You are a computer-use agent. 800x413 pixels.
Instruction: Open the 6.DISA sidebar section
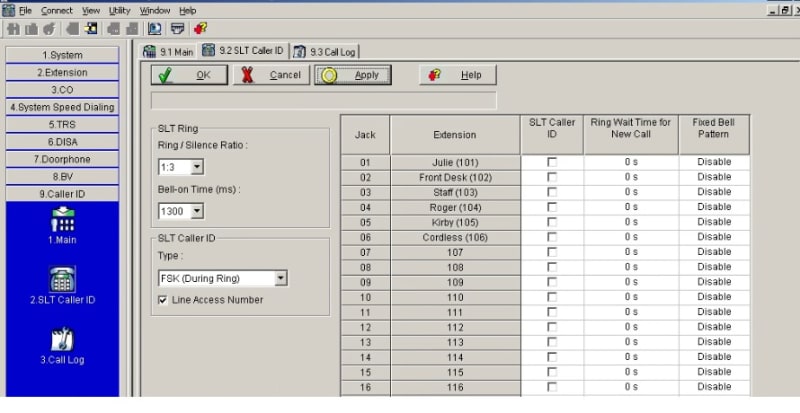[x=62, y=142]
